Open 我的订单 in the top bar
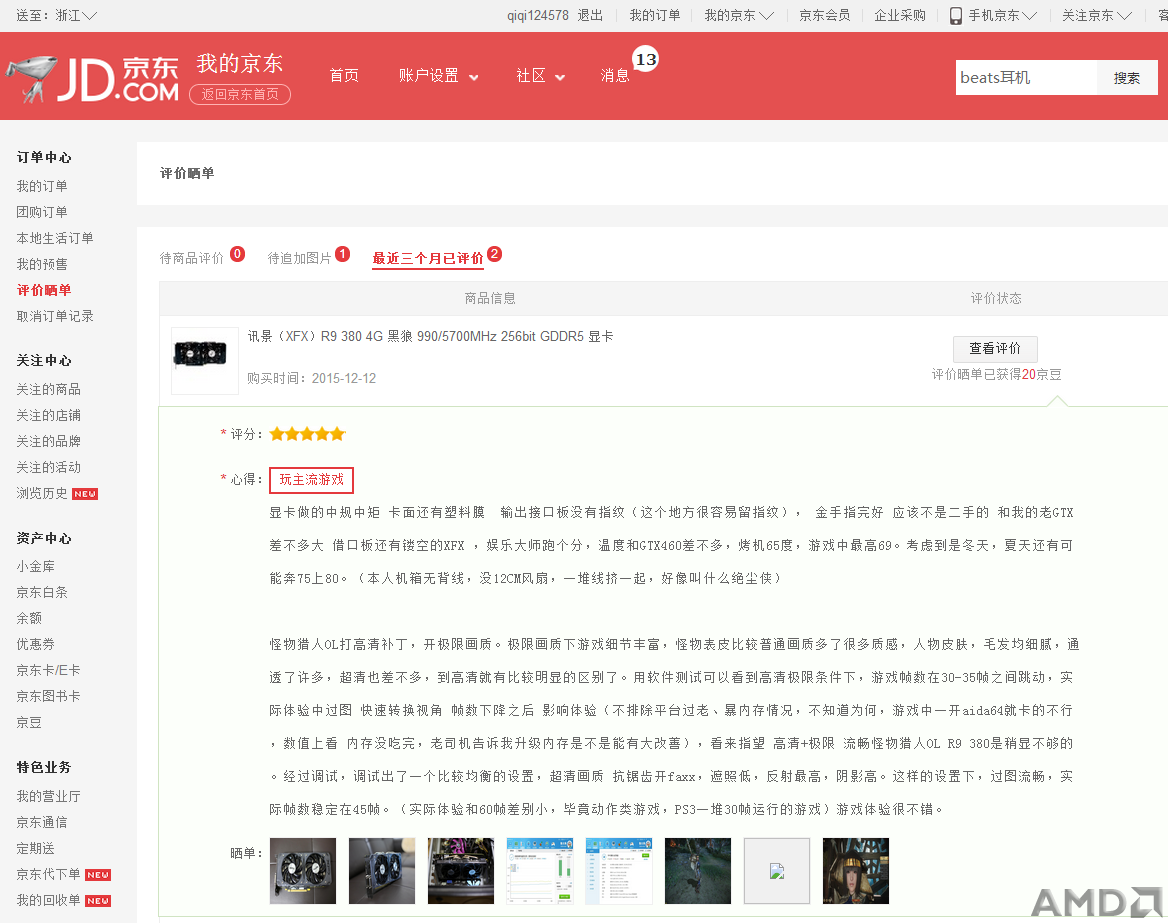 click(655, 16)
